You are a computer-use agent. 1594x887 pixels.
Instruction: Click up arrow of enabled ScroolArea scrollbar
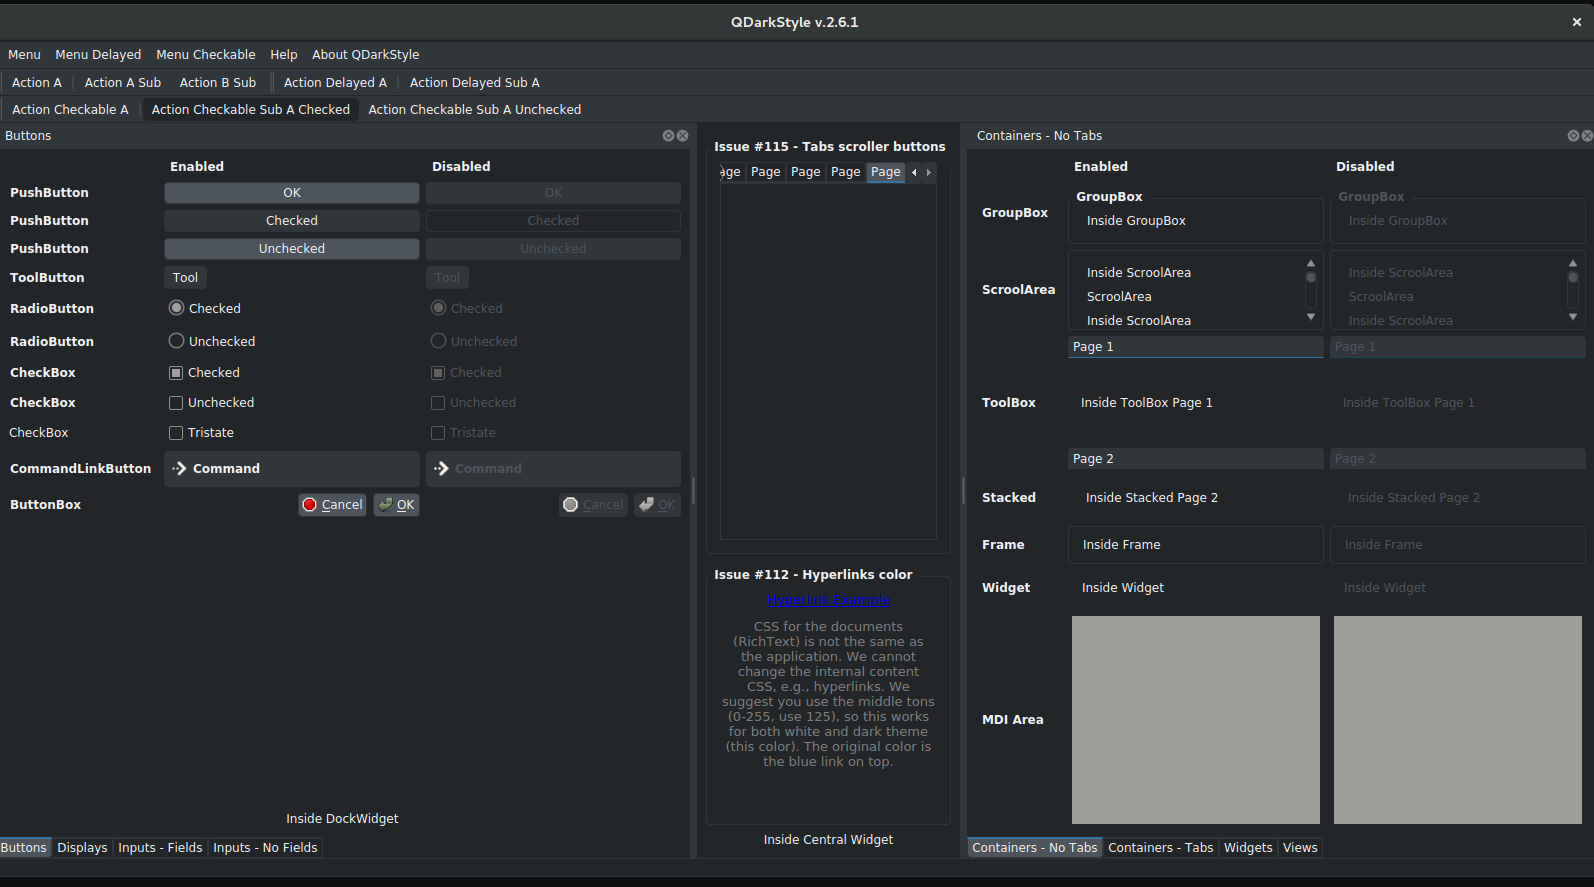[x=1311, y=263]
